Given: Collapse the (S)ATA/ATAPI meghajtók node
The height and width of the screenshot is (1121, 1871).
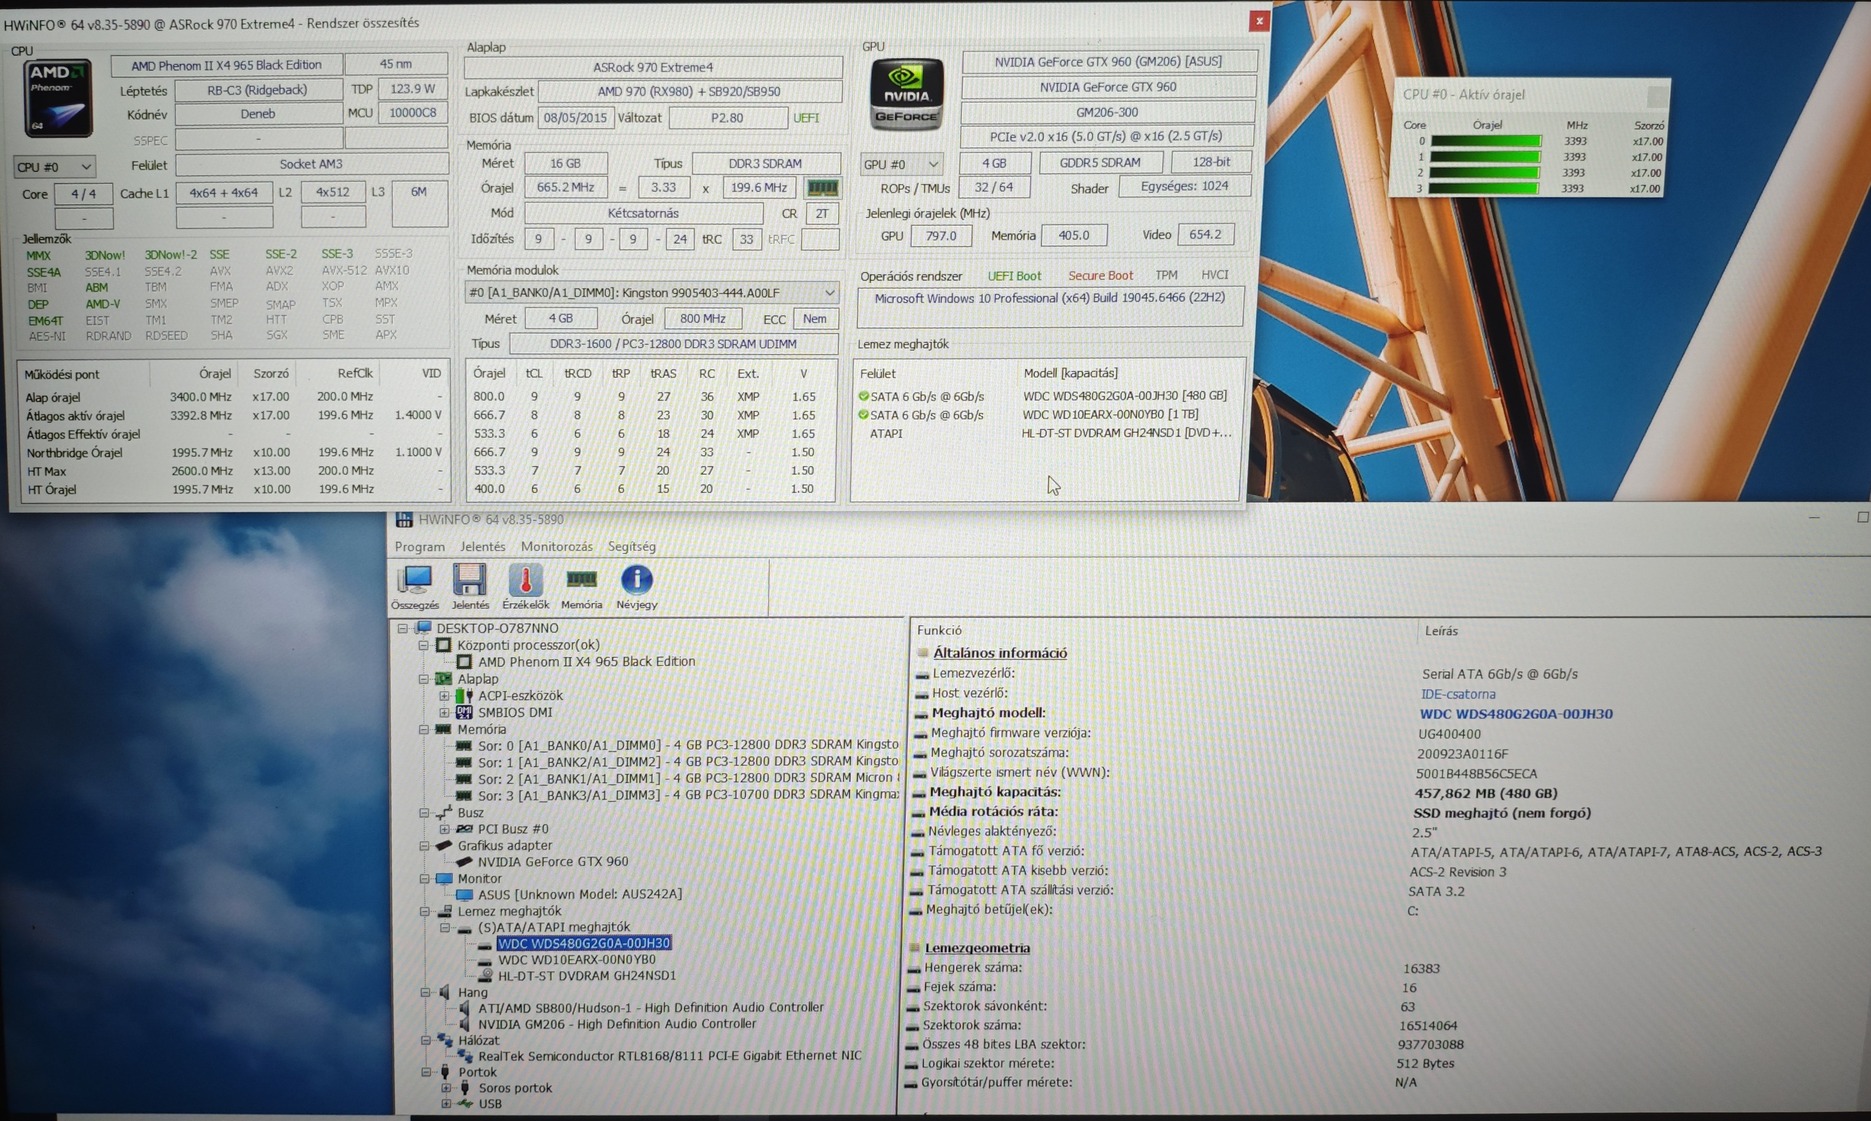Looking at the screenshot, I should (445, 928).
